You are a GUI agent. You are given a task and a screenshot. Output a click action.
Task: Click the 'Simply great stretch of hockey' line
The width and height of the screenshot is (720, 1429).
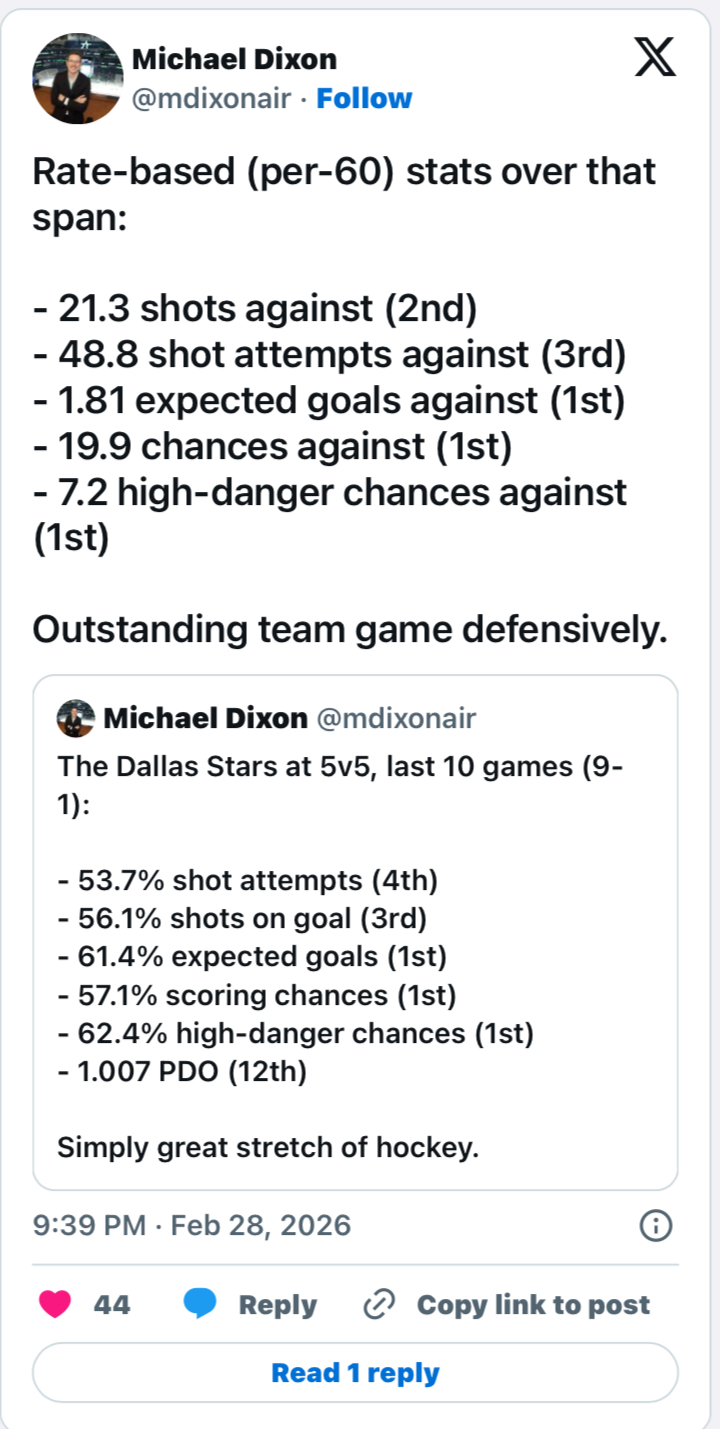268,1146
